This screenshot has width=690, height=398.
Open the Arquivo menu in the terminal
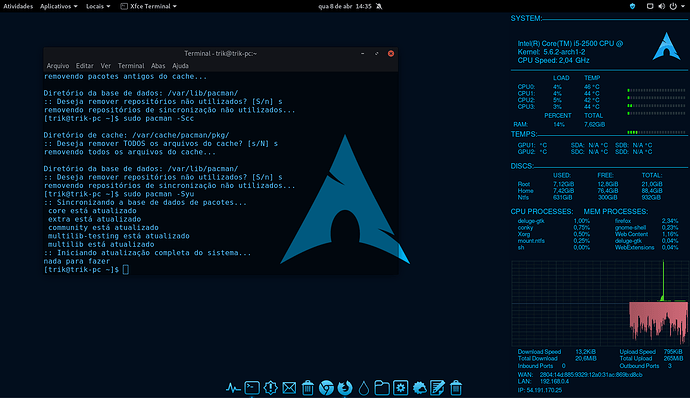tap(58, 66)
